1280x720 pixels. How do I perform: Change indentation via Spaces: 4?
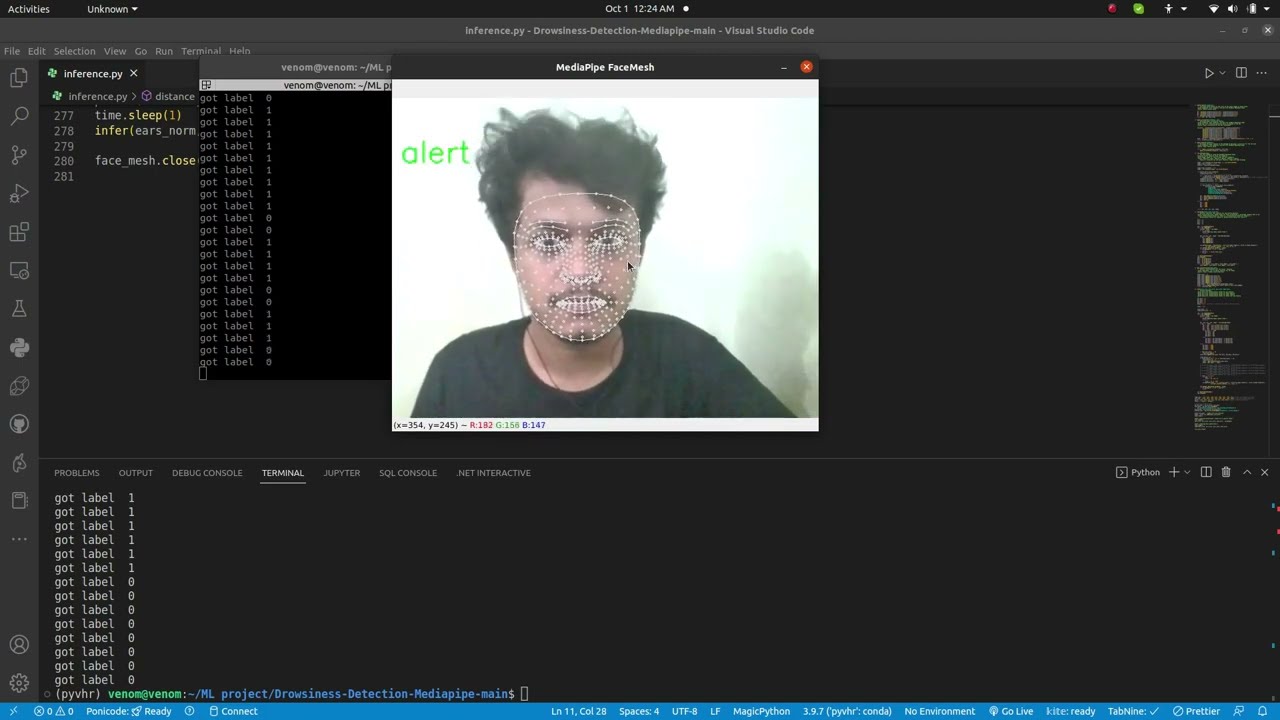pos(639,711)
